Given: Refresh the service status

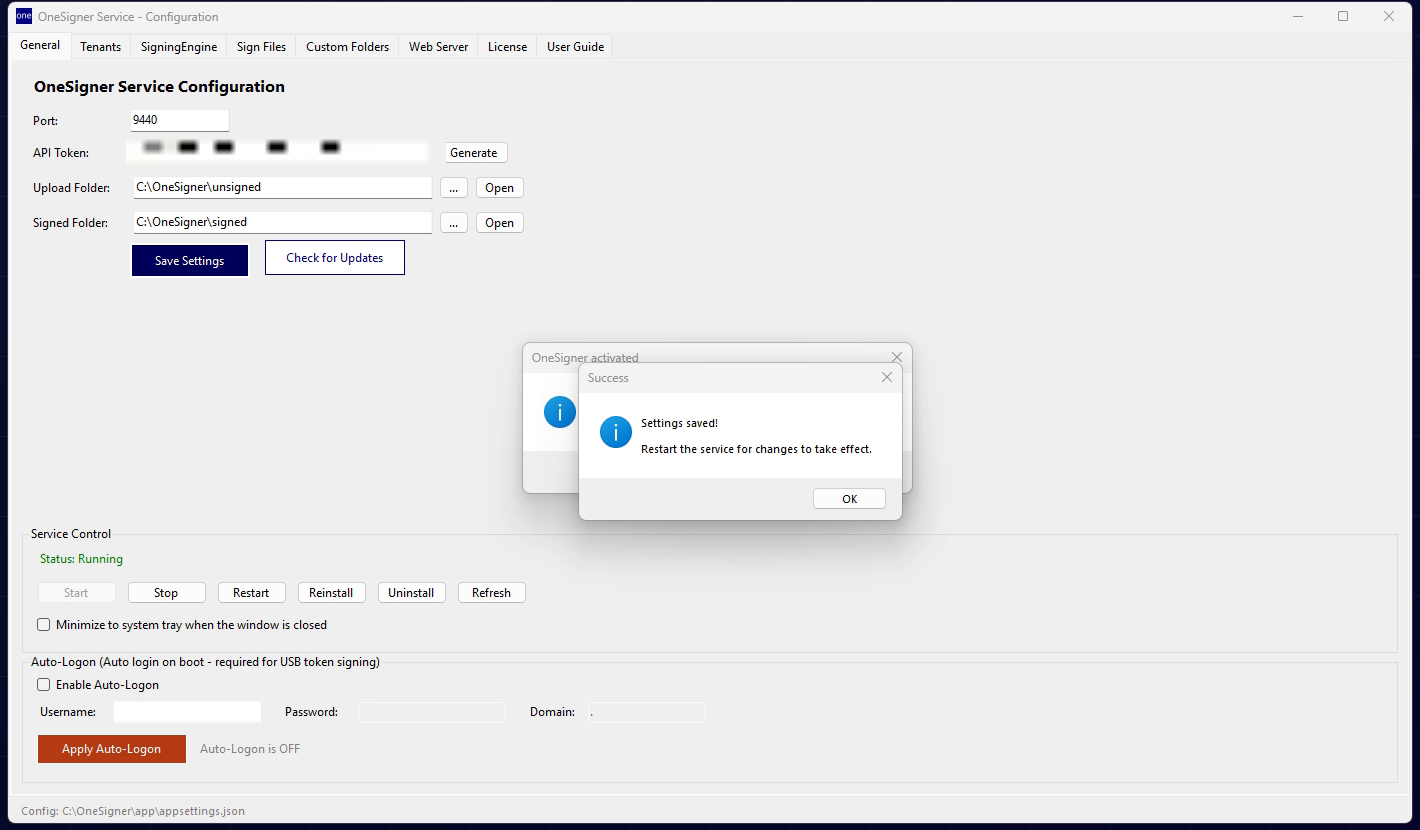Looking at the screenshot, I should click(491, 593).
